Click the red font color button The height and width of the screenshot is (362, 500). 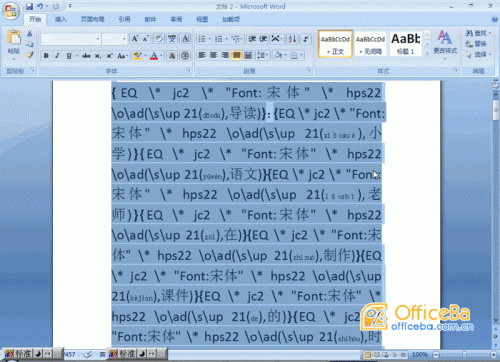coord(154,56)
